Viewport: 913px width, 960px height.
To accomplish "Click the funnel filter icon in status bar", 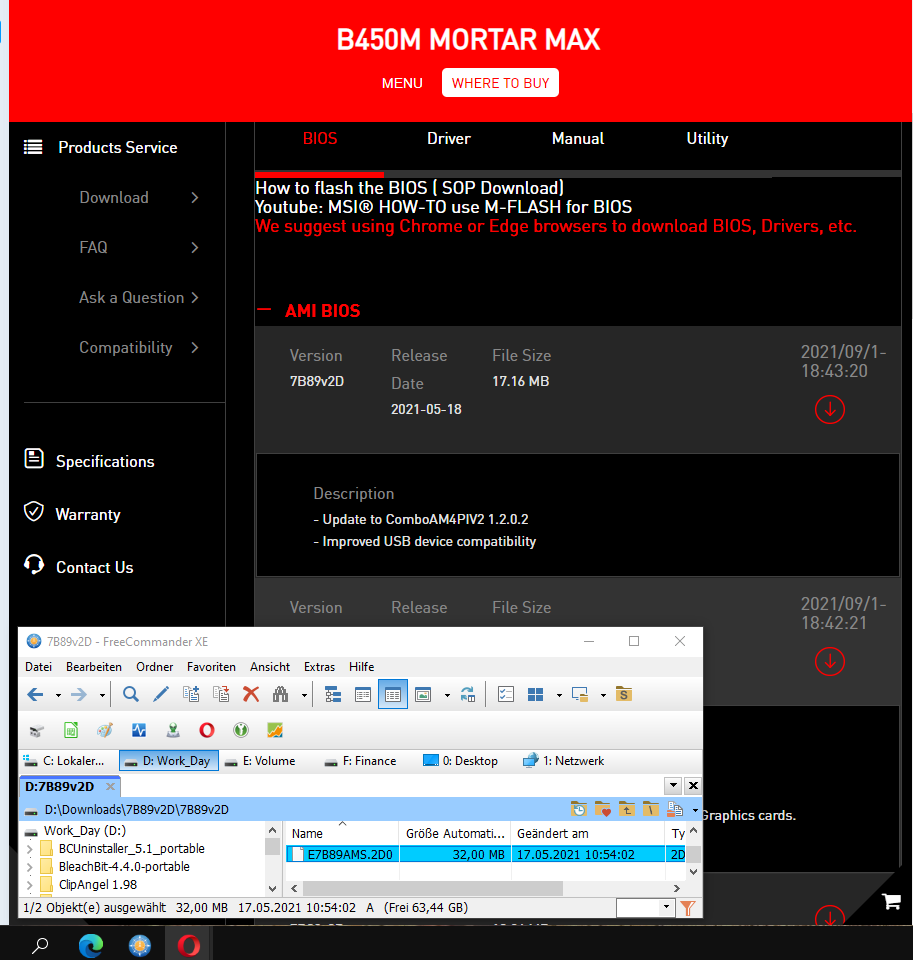I will click(688, 908).
